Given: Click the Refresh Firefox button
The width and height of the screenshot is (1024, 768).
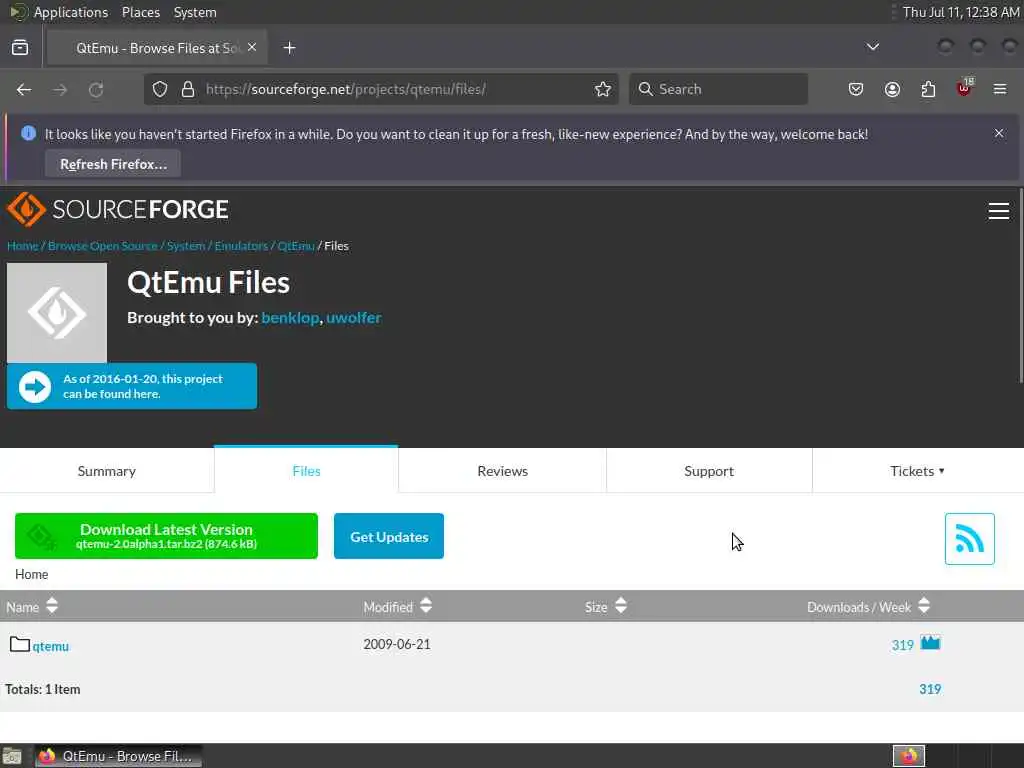Looking at the screenshot, I should point(113,164).
